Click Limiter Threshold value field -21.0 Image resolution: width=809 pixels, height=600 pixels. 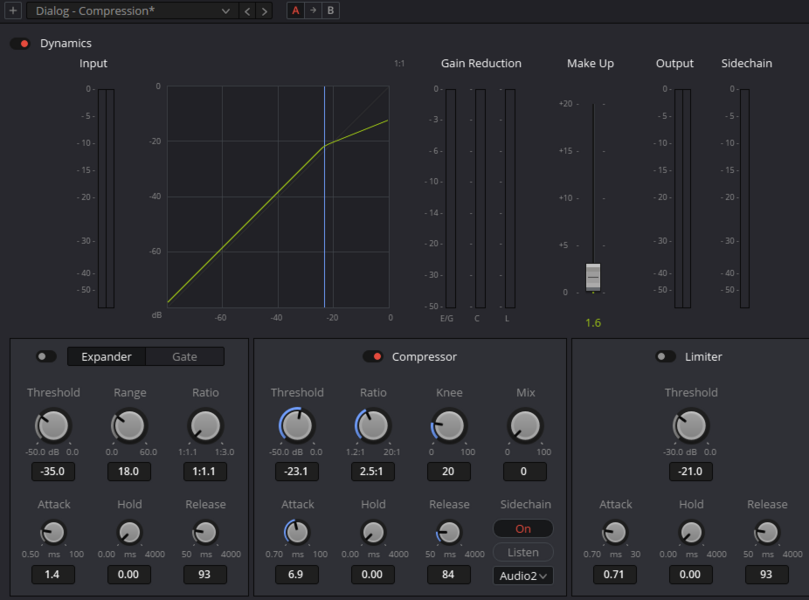coord(691,472)
